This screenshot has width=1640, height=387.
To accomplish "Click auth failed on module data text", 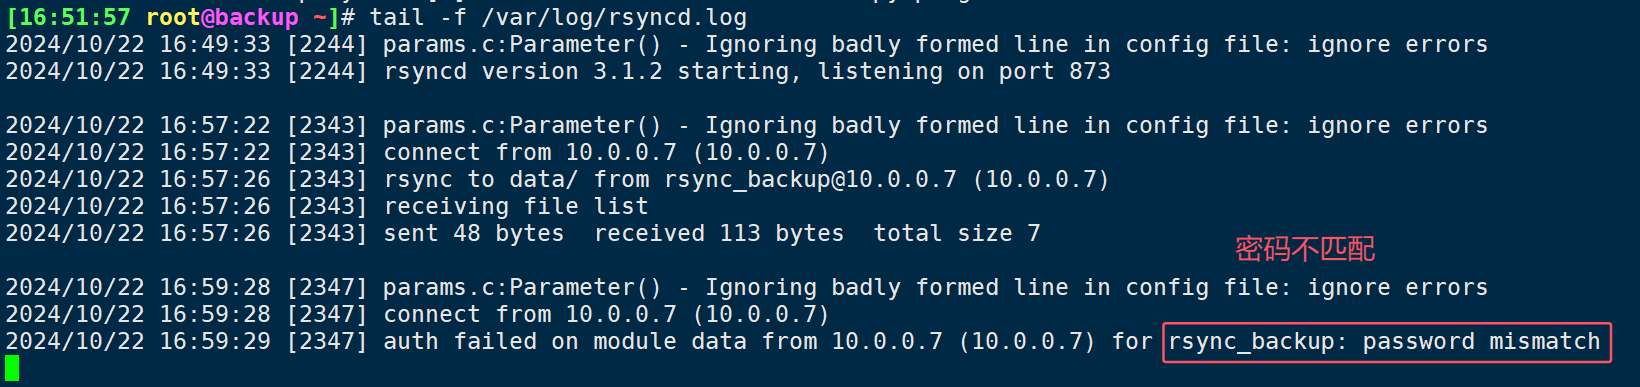I will click(x=565, y=342).
